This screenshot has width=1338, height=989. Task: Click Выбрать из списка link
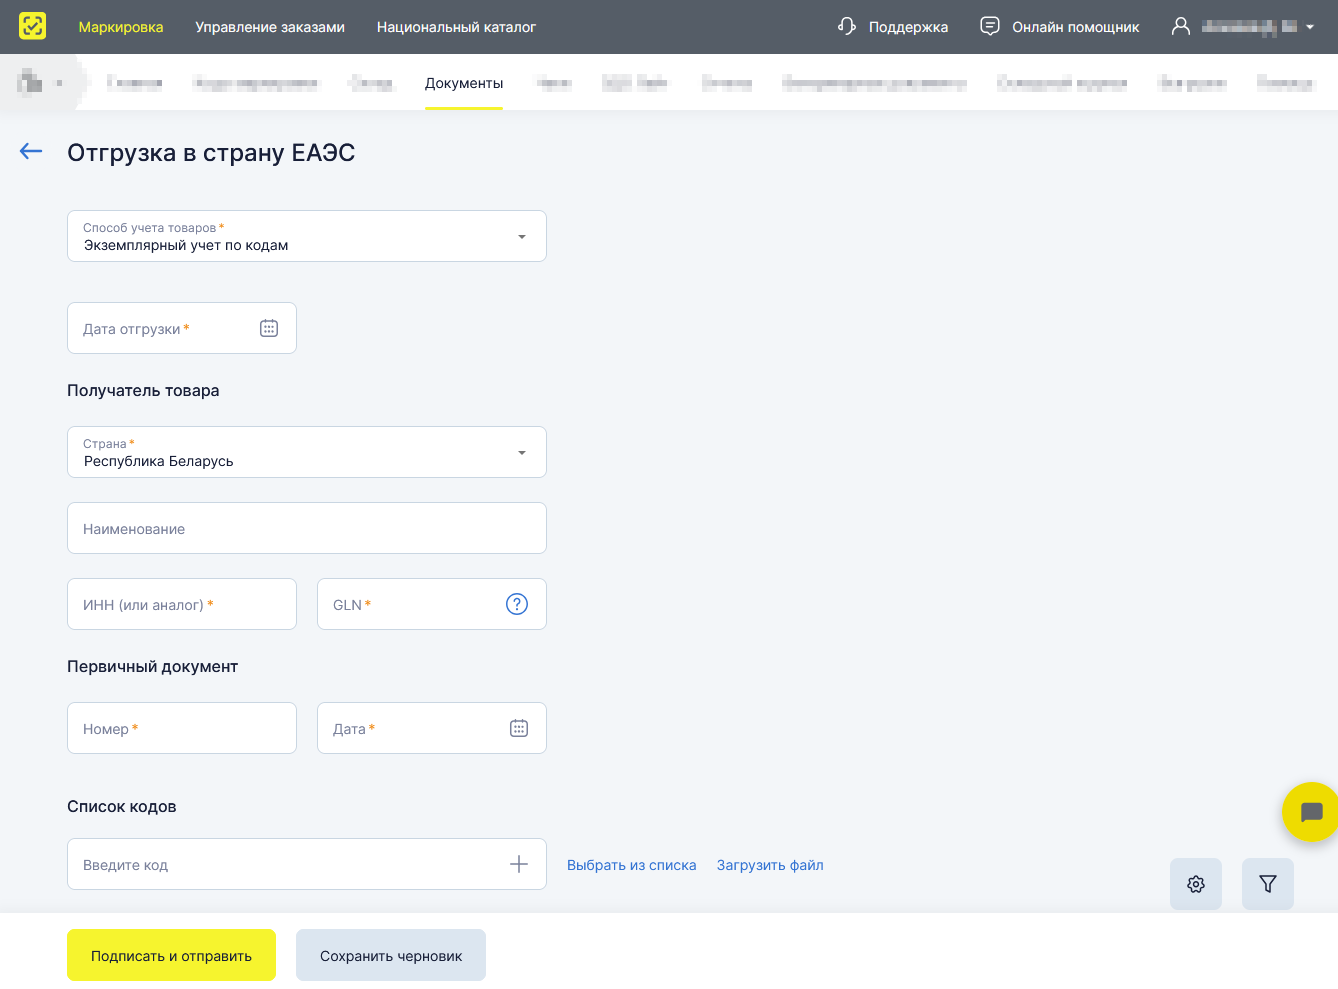[632, 865]
